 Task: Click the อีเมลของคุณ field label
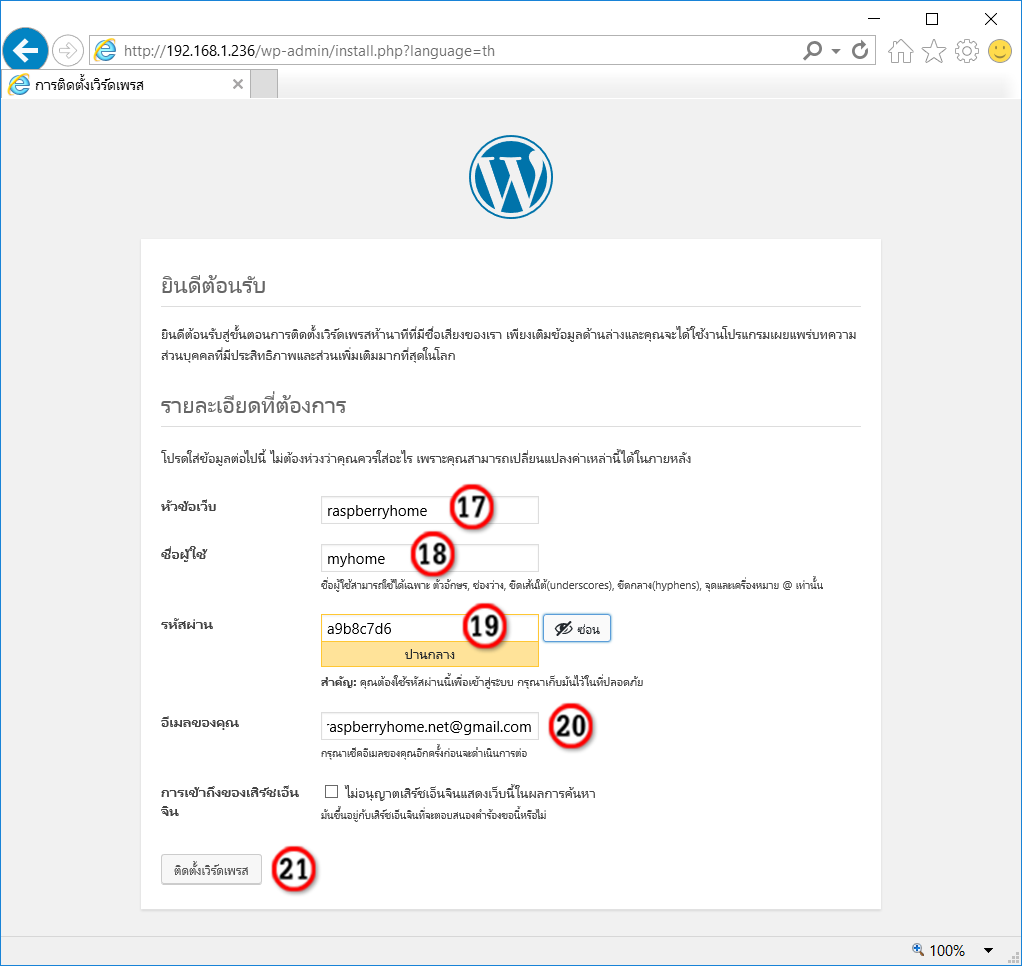pos(200,722)
